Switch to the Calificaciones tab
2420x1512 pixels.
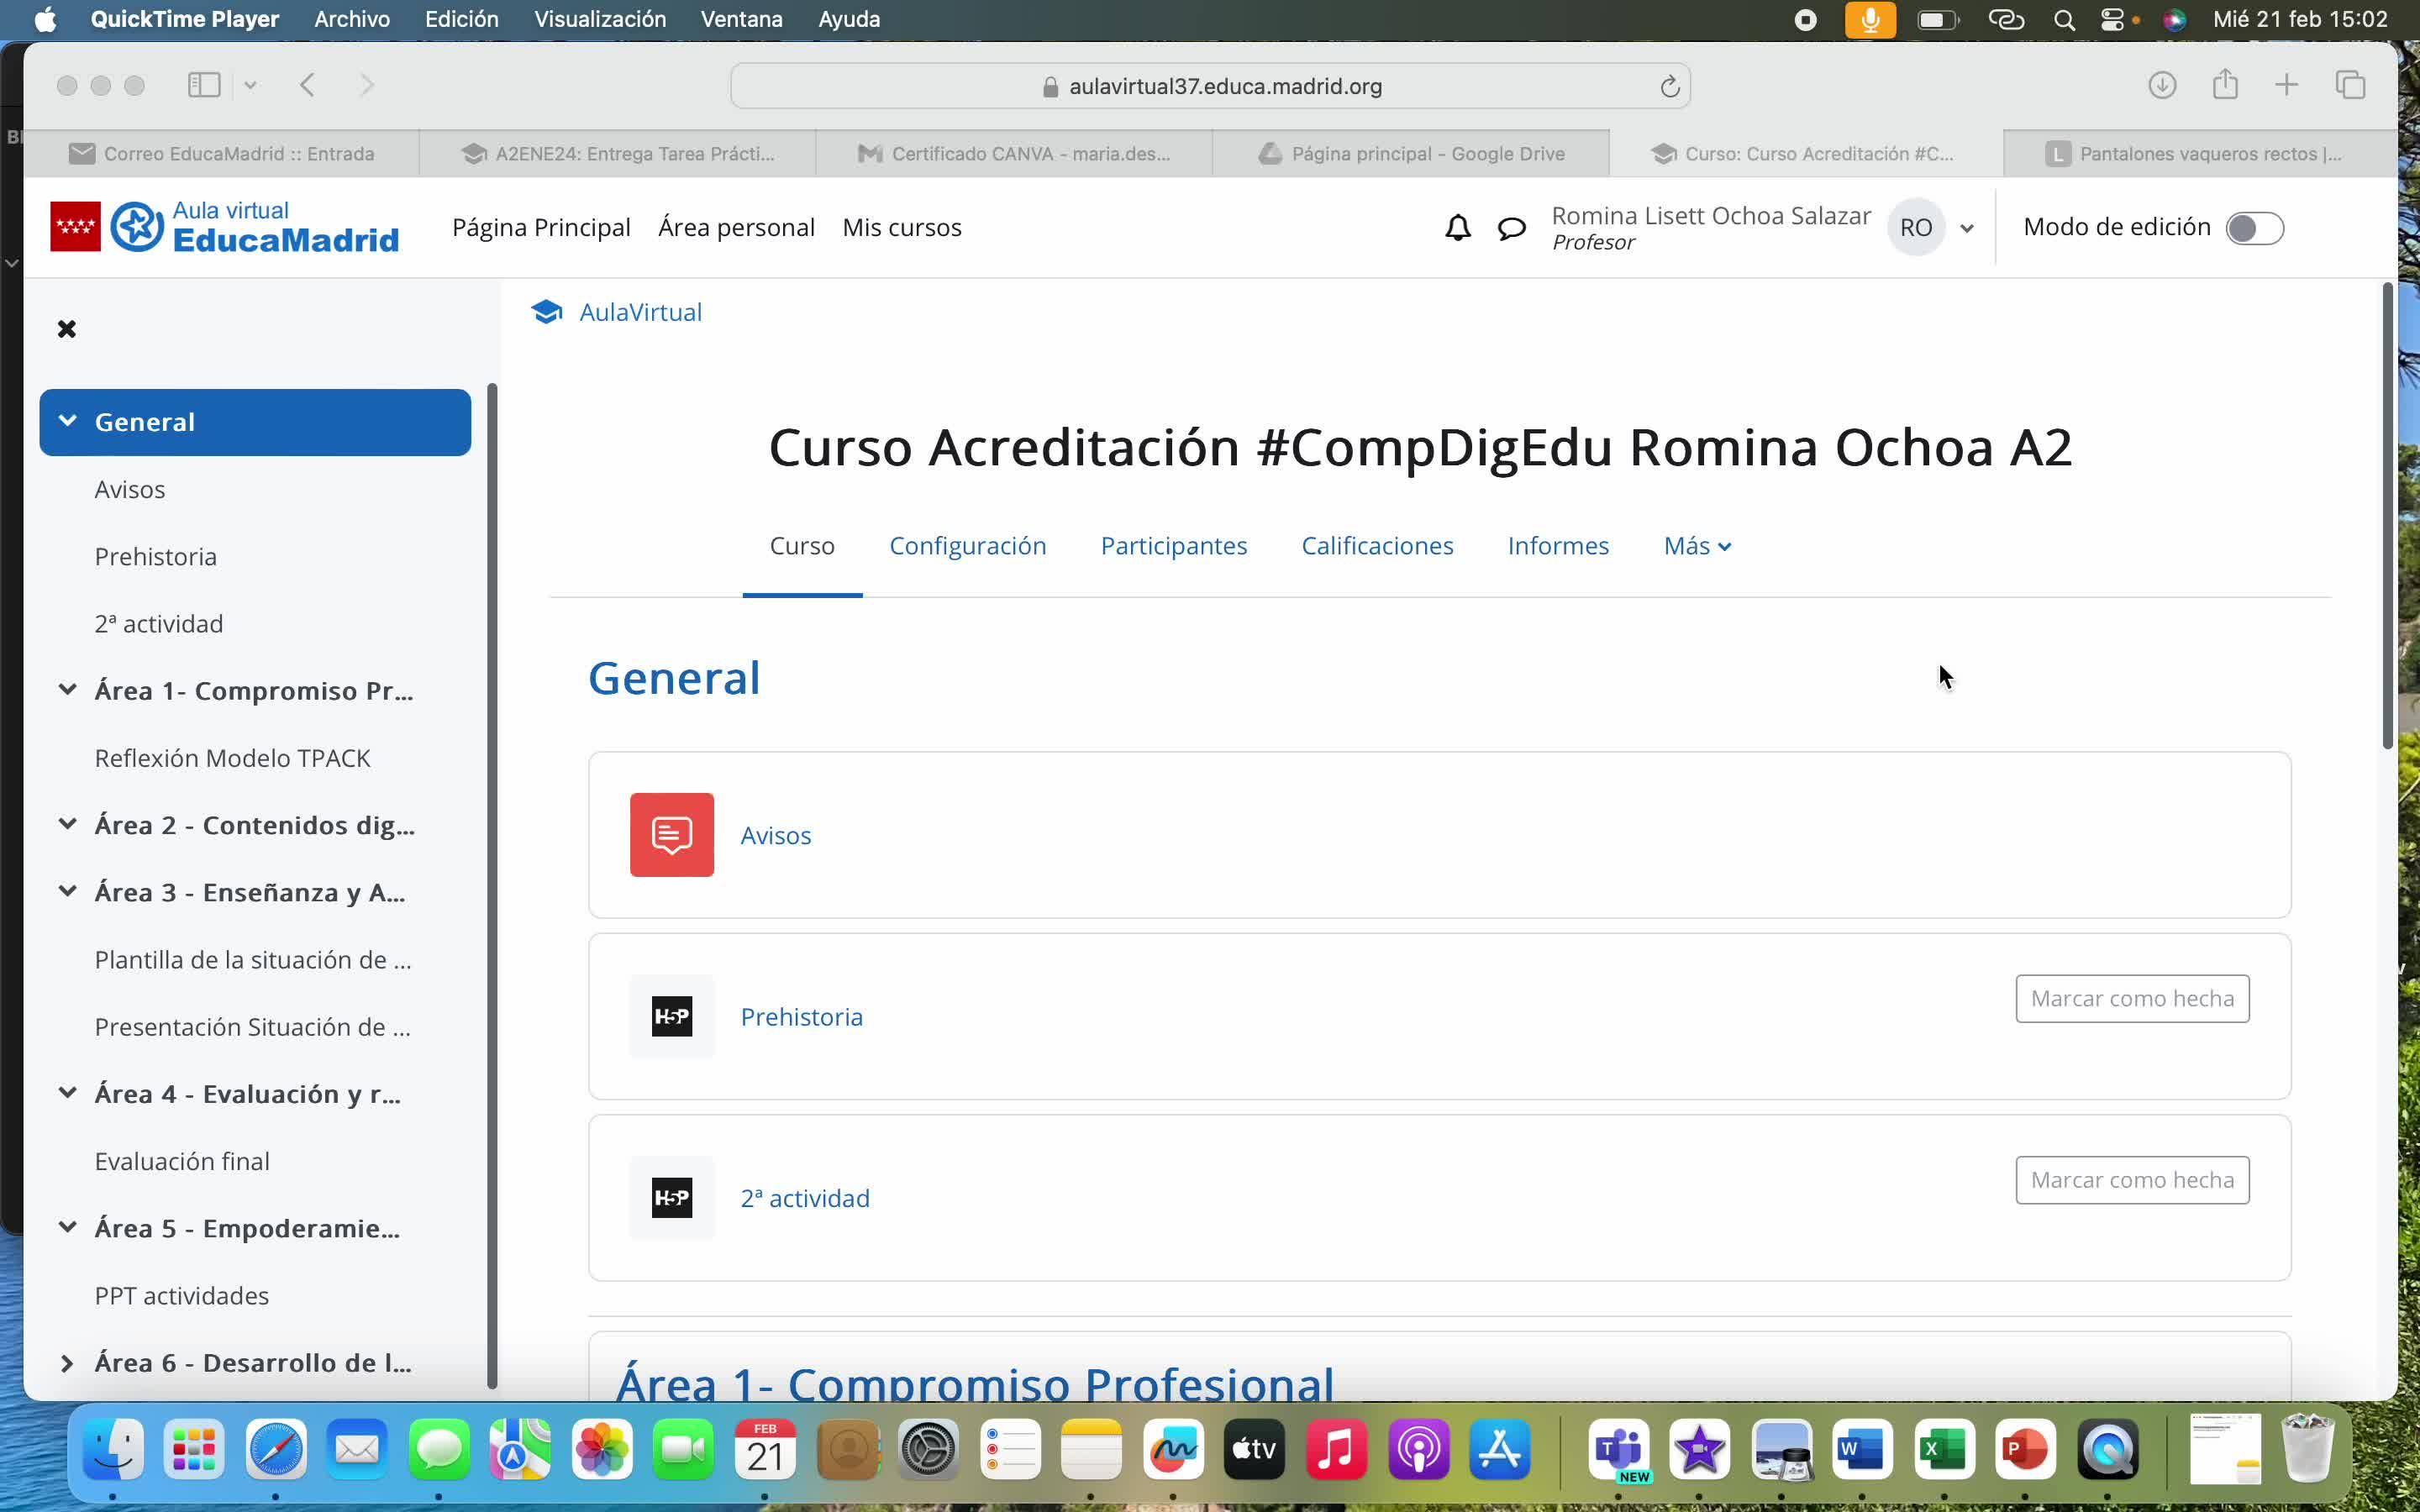[x=1376, y=546]
